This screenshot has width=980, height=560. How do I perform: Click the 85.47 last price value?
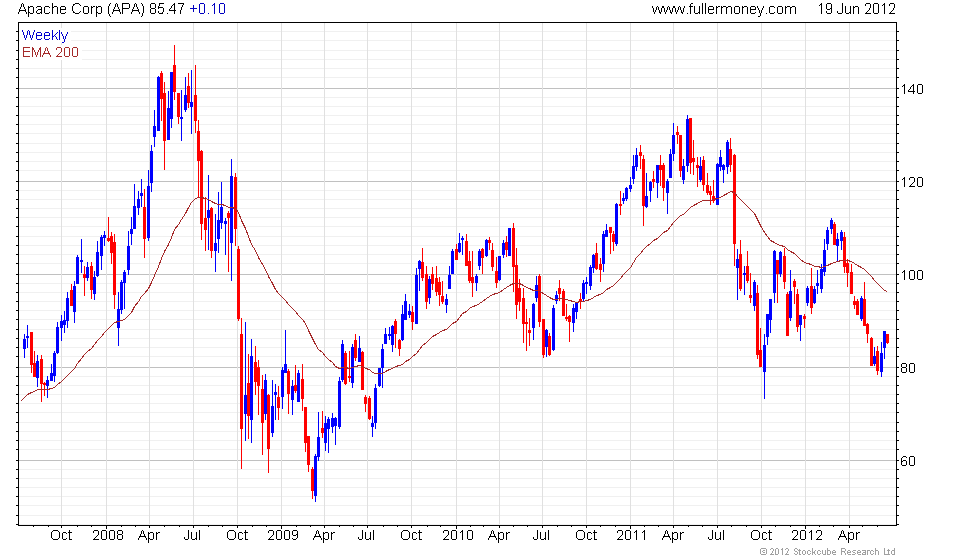click(x=167, y=9)
